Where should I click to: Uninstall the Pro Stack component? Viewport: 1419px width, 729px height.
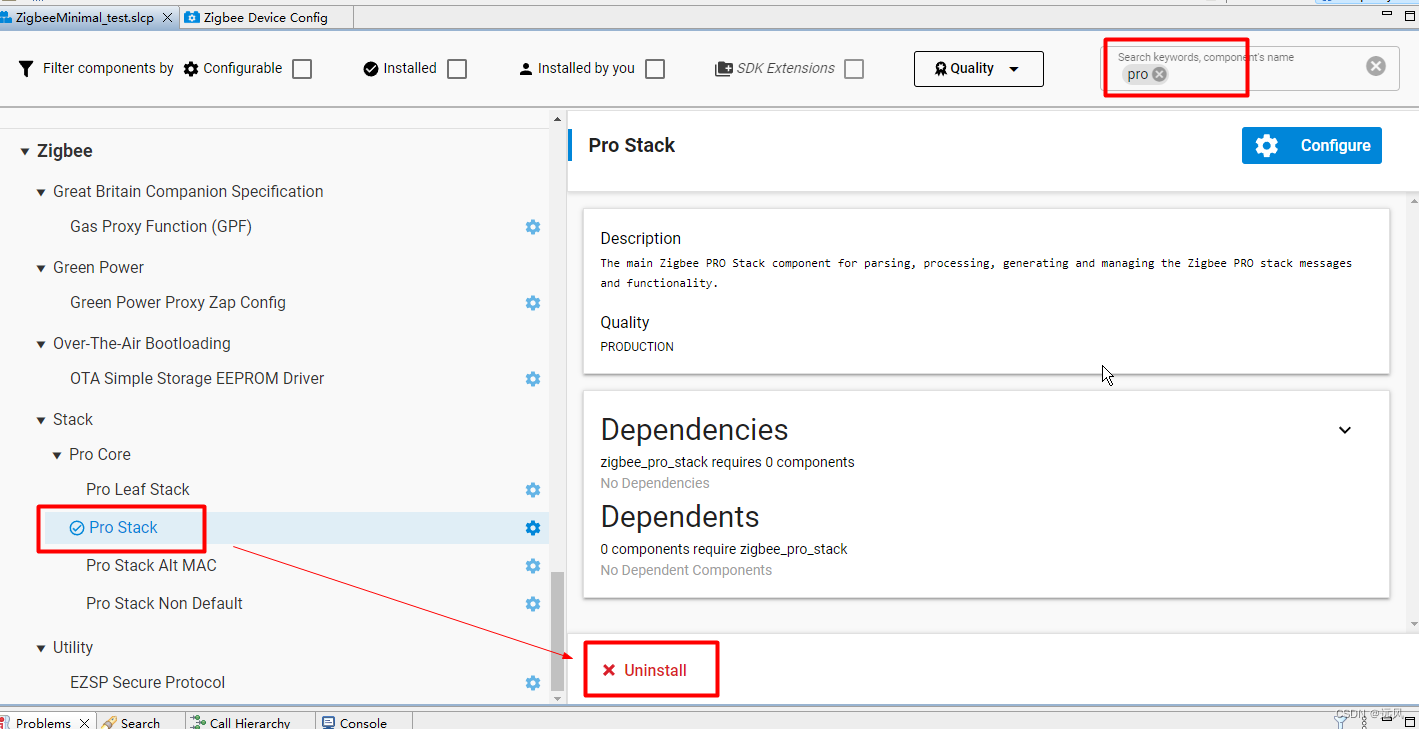650,669
